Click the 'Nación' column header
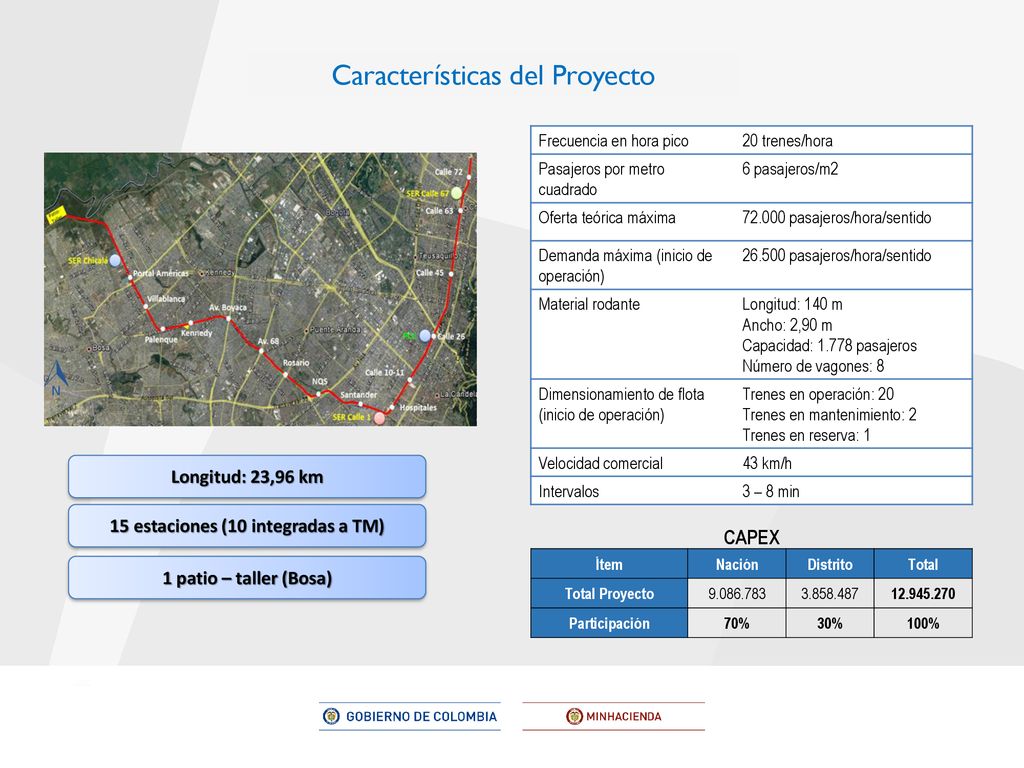Viewport: 1024px width, 768px height. (x=737, y=564)
